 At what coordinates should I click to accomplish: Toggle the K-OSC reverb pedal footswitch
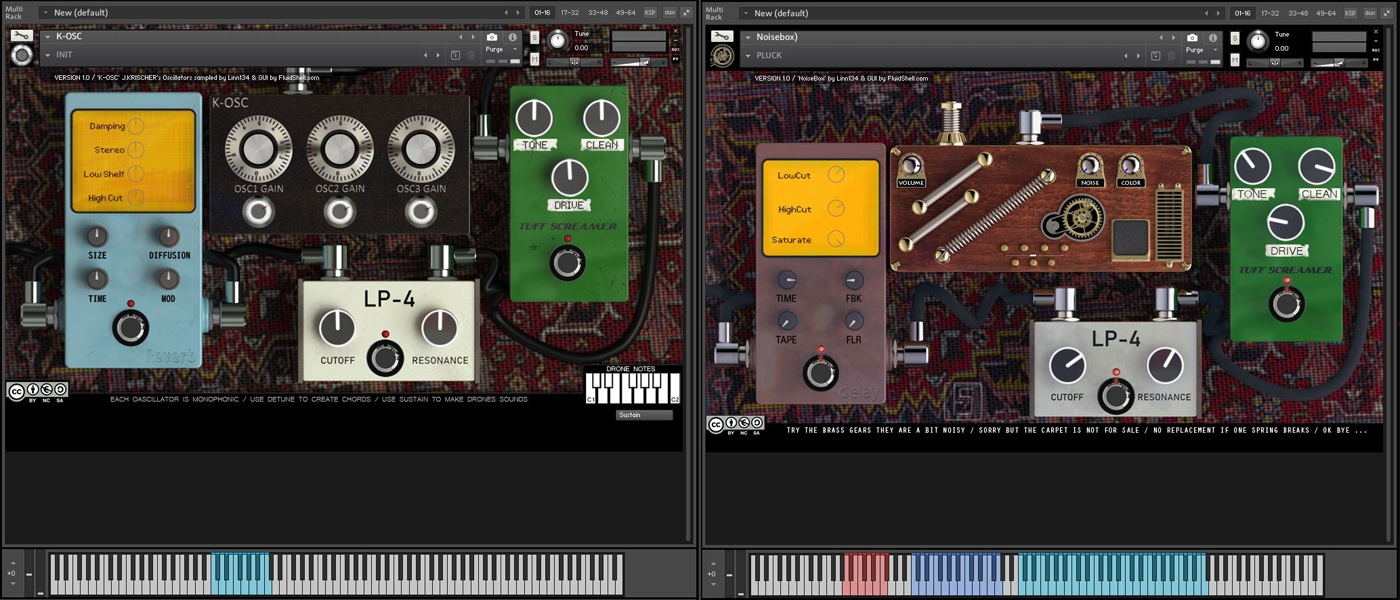(130, 327)
